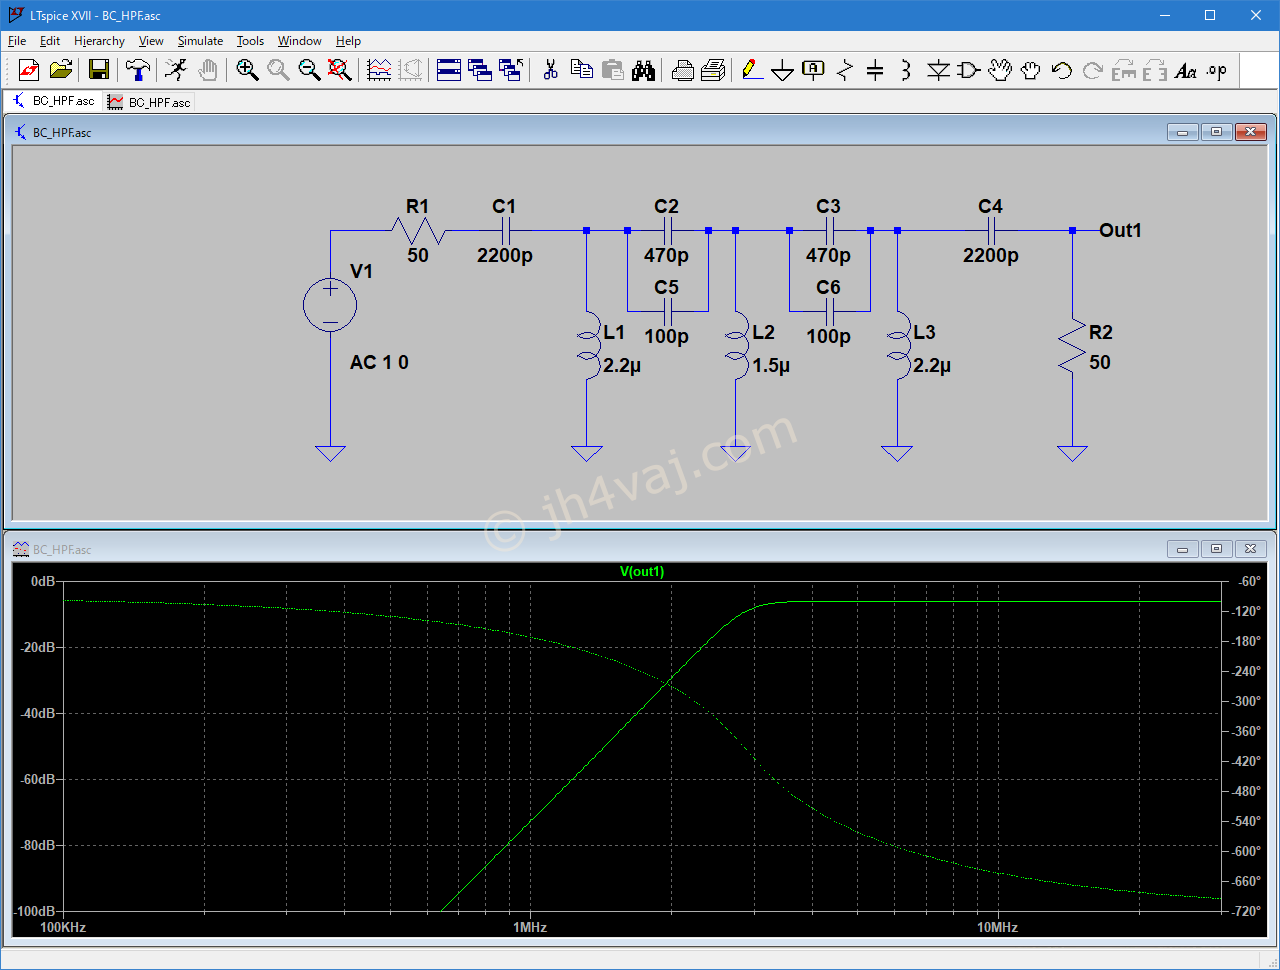Select the Drag closed-hand tool
Screen dimensions: 1280x970
coord(1030,70)
